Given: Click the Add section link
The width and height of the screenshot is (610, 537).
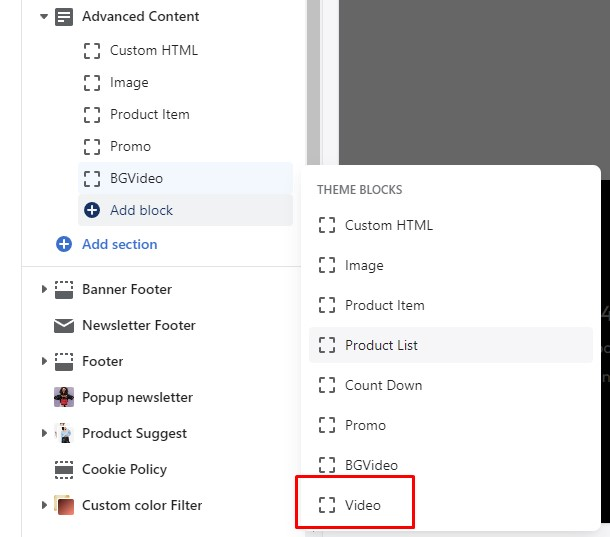Looking at the screenshot, I should coord(119,244).
